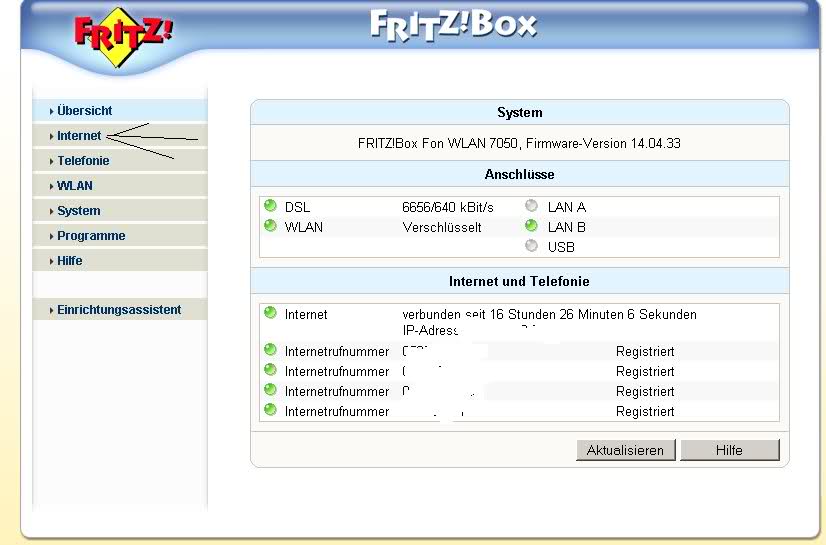Select the firmware version text 14.04.33
This screenshot has height=545, width=826.
tap(656, 143)
